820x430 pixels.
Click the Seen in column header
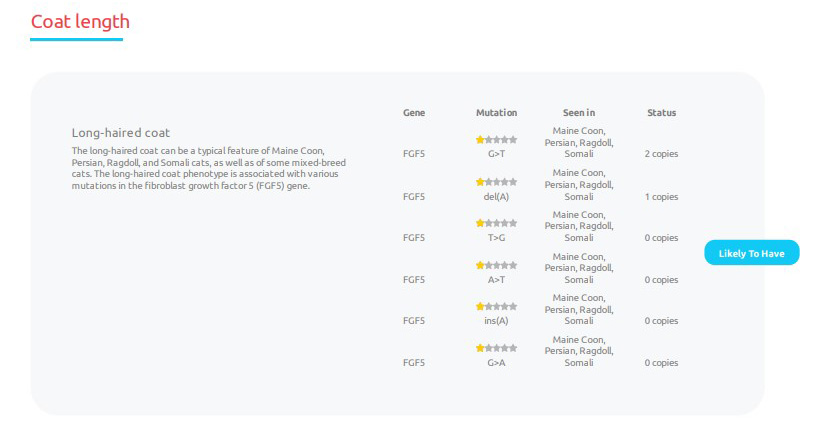click(579, 112)
